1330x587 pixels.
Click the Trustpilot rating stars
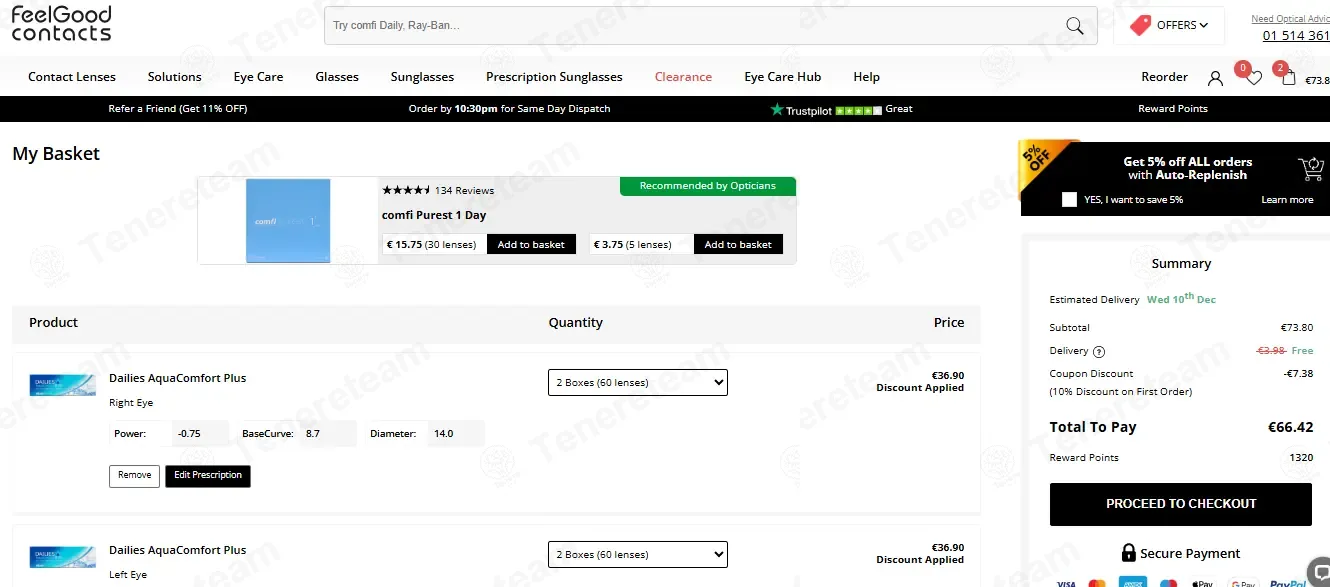[x=858, y=110]
